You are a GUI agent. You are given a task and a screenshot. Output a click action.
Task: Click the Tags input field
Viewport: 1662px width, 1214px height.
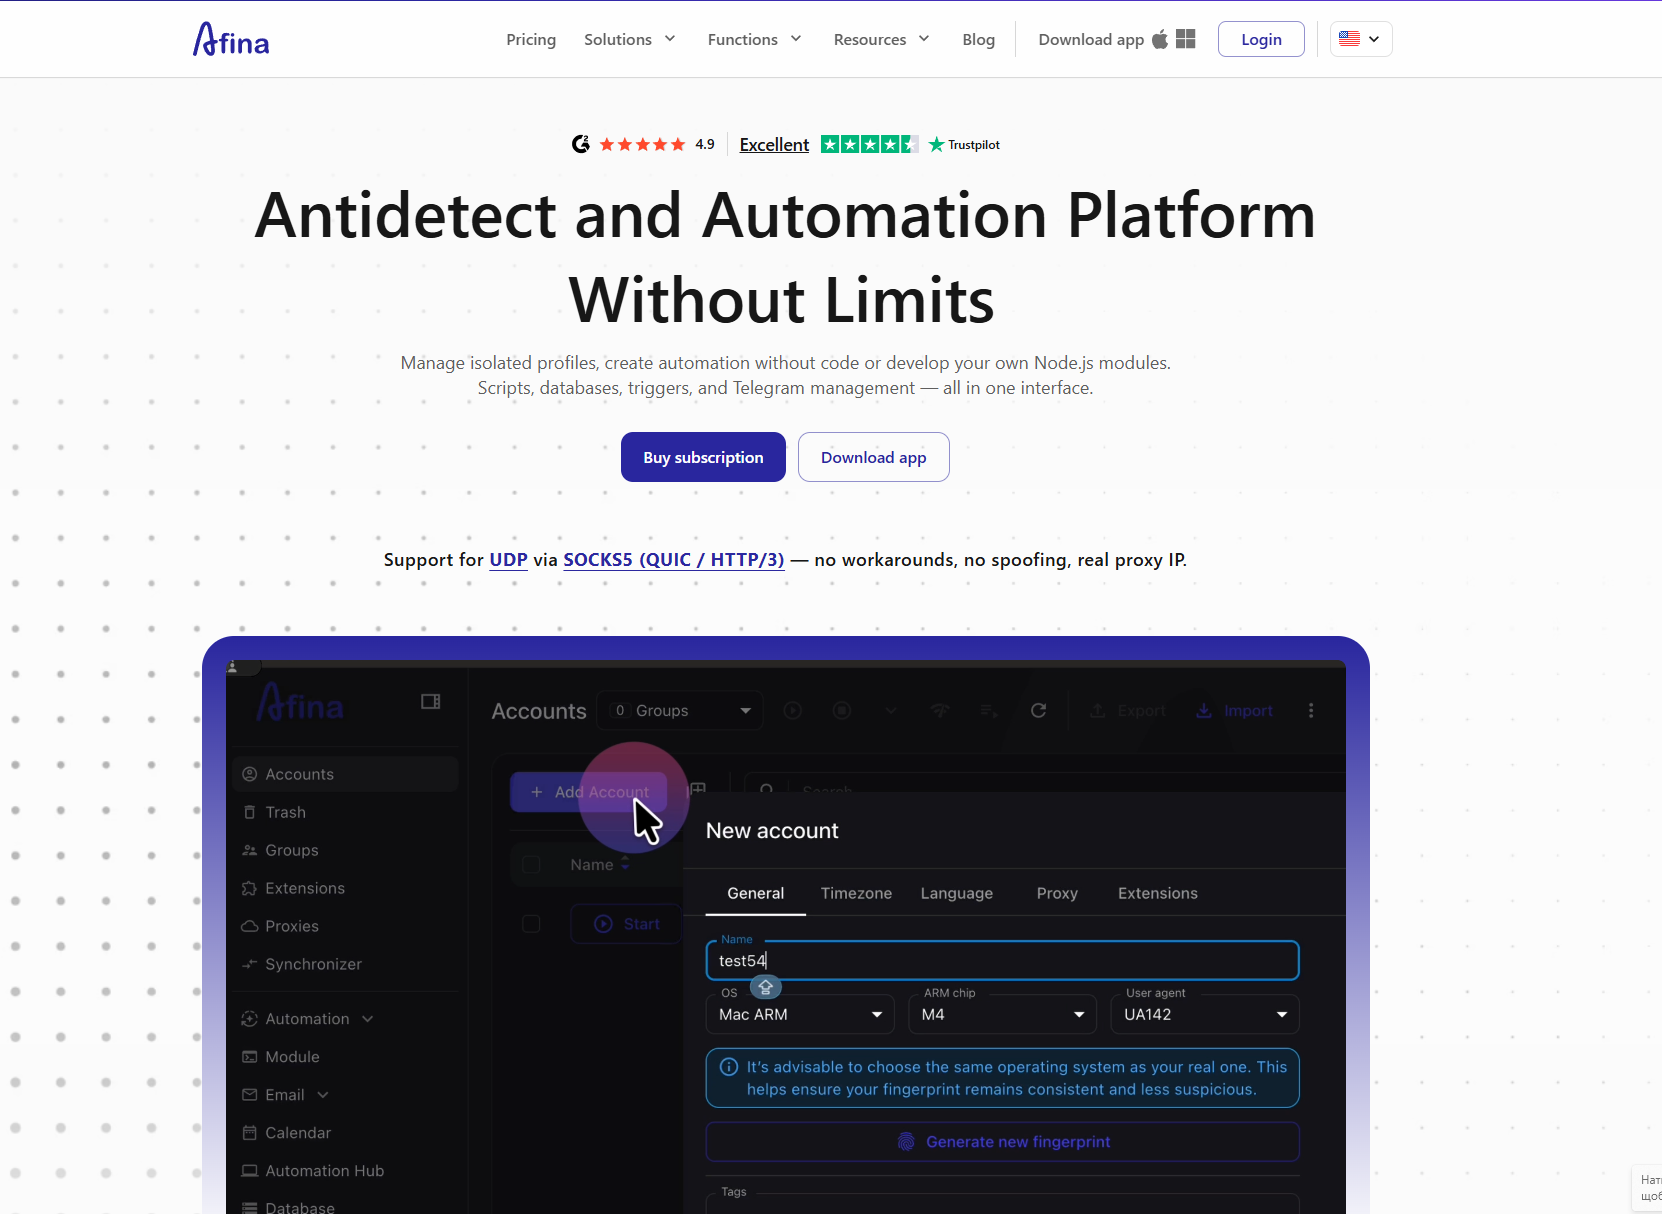1003,1203
